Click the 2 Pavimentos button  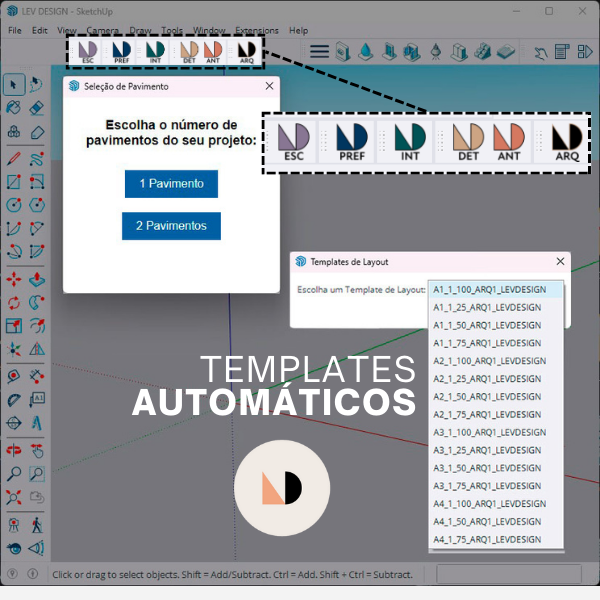171,226
